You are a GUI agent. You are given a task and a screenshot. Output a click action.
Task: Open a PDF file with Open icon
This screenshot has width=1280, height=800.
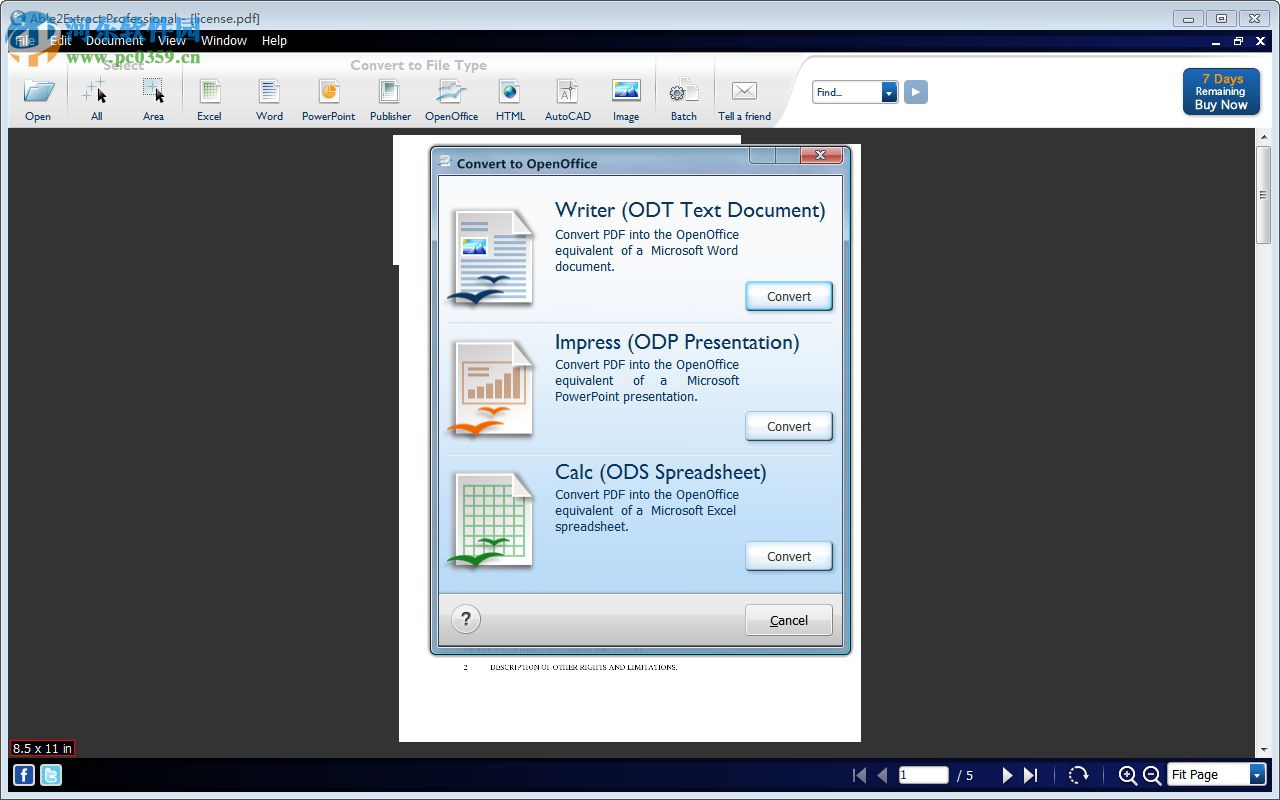point(38,92)
